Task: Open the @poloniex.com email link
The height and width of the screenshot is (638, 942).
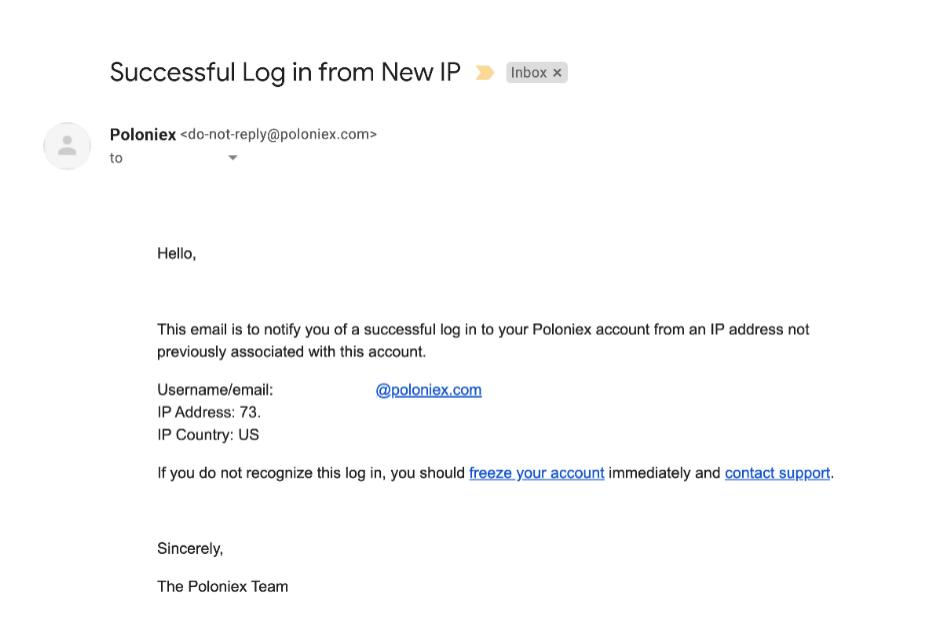Action: (428, 390)
